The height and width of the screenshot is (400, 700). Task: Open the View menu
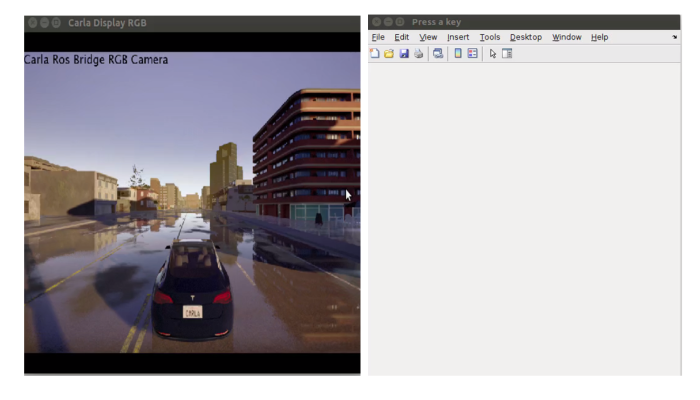pyautogui.click(x=428, y=37)
